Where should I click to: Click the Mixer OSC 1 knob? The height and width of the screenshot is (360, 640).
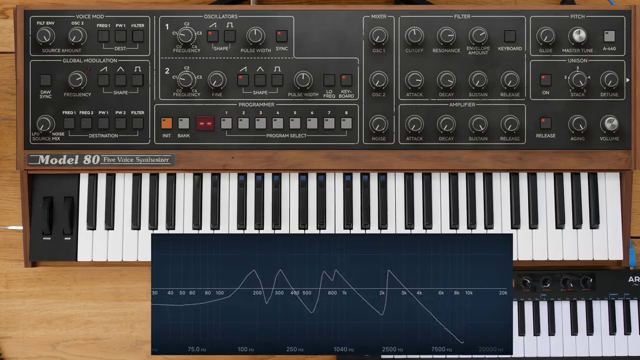click(x=378, y=36)
